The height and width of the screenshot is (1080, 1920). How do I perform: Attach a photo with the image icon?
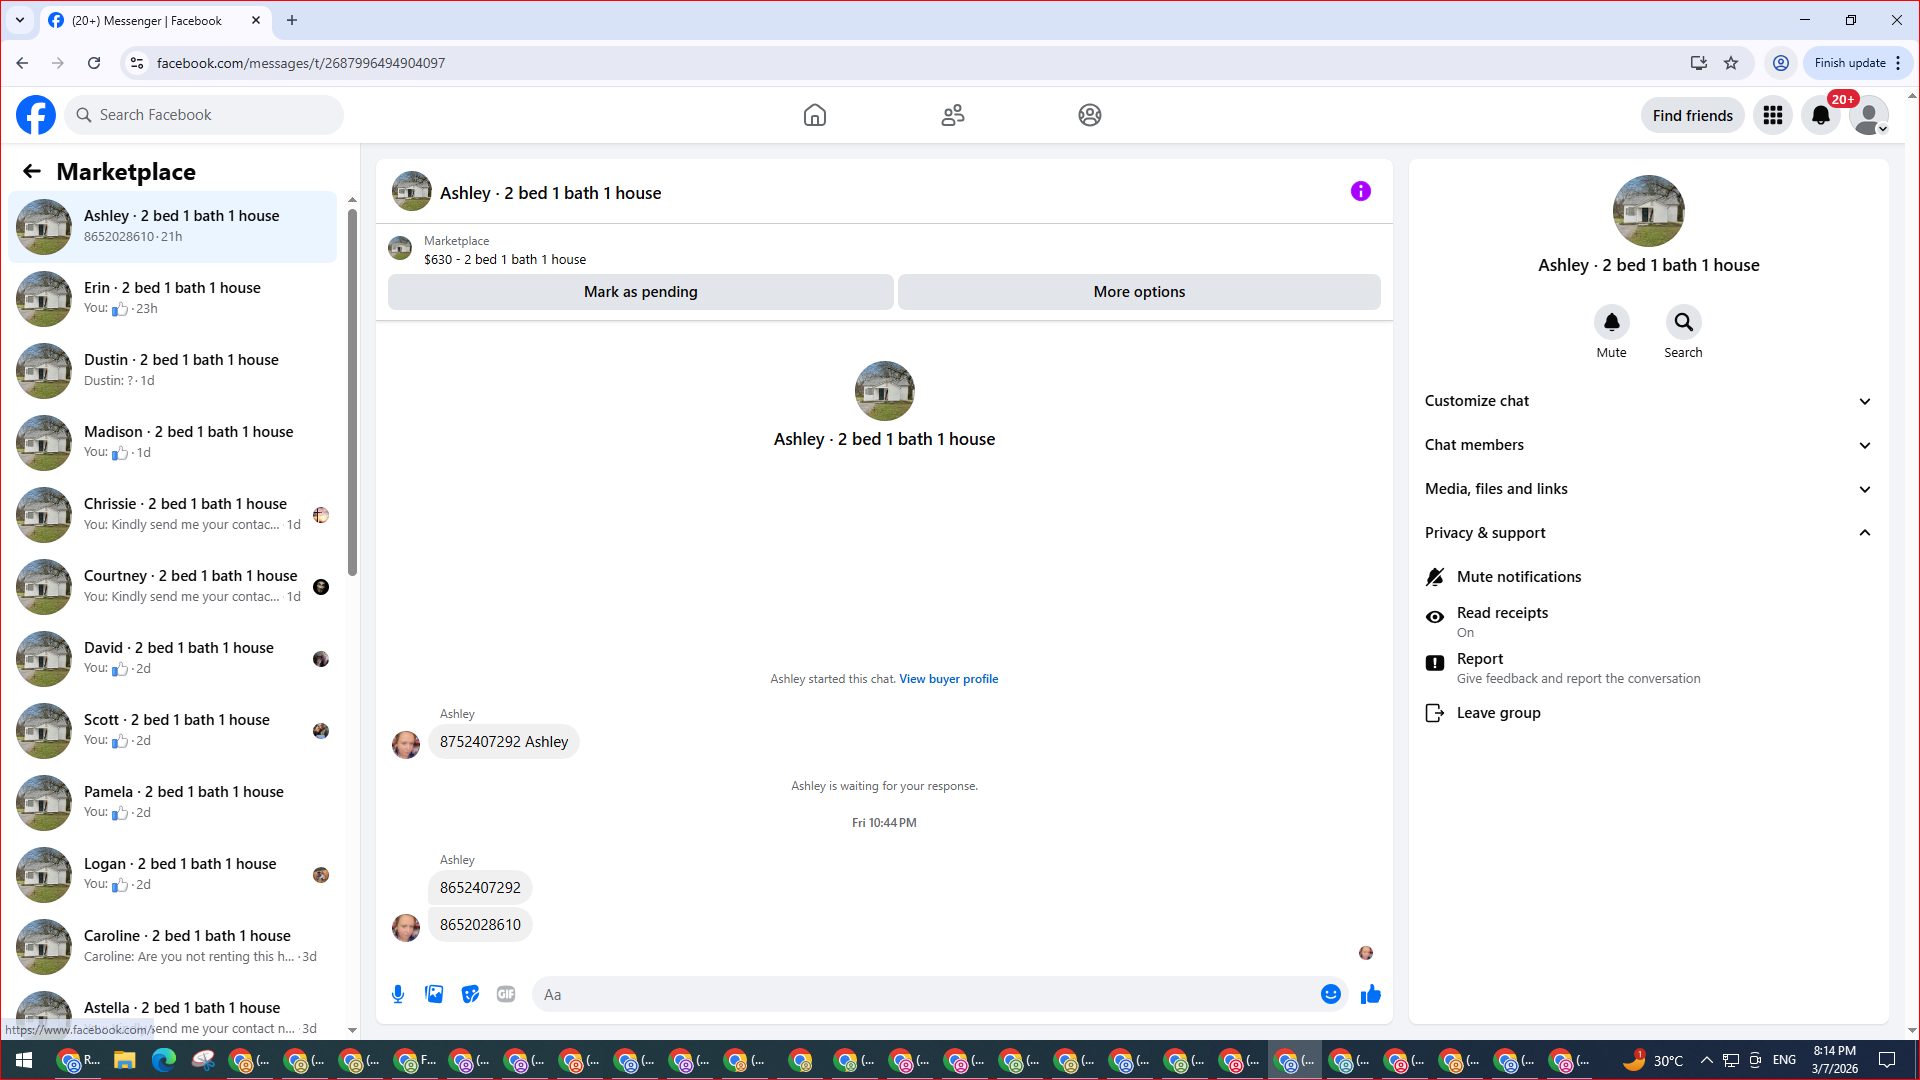click(x=434, y=994)
